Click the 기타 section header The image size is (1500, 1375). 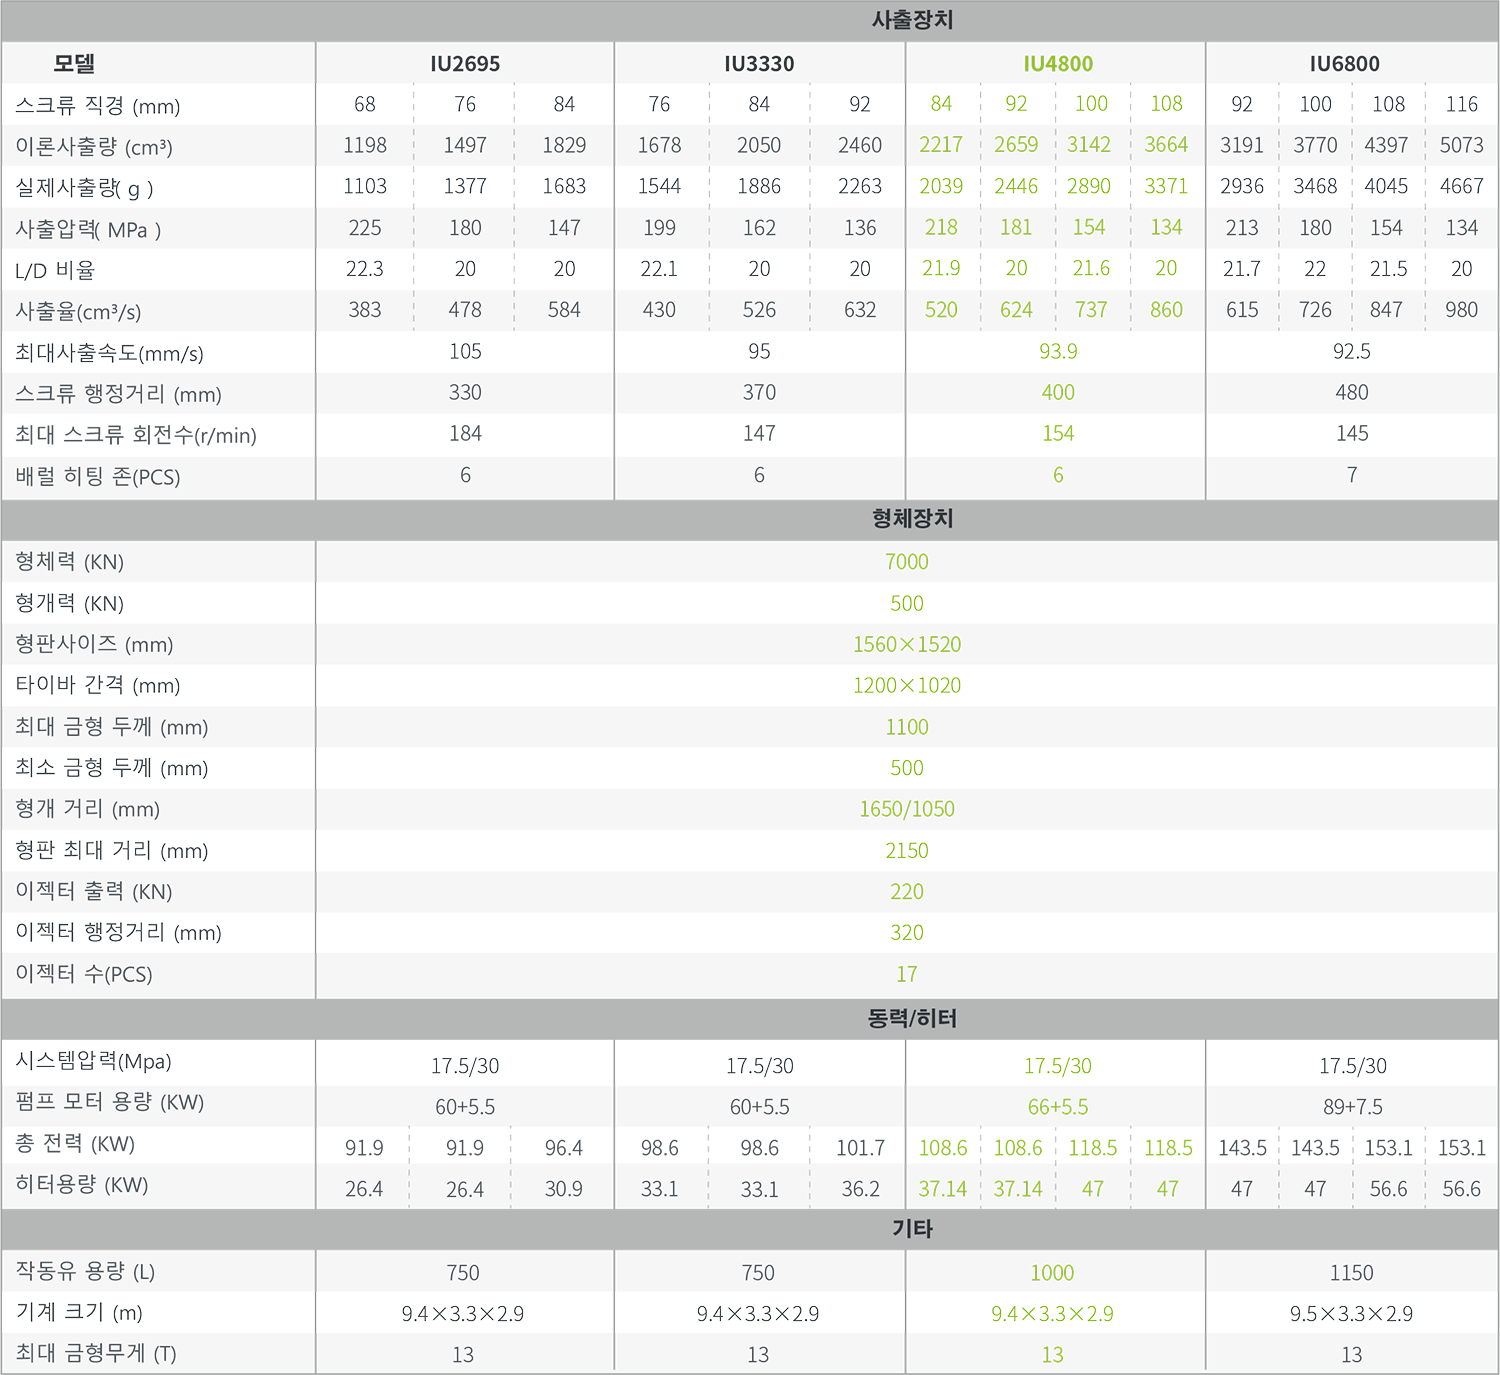click(x=912, y=1228)
